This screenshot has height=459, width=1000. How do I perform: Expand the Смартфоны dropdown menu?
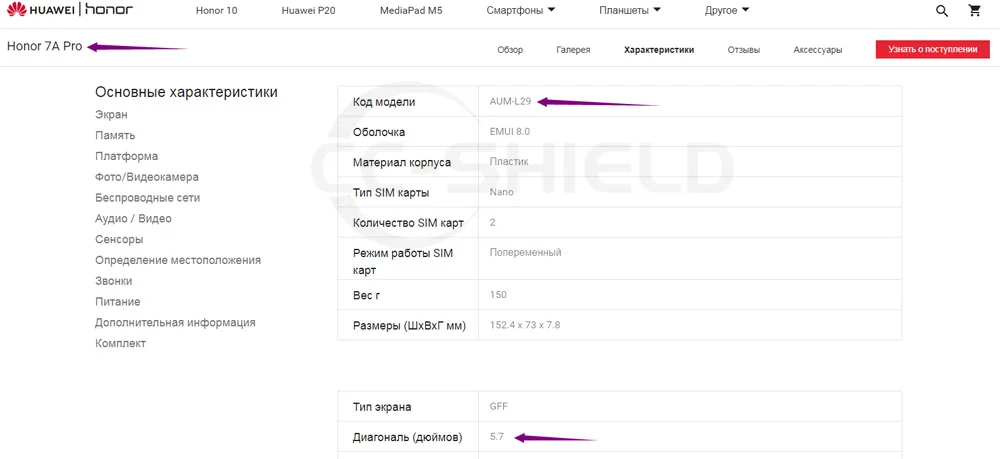pyautogui.click(x=520, y=10)
